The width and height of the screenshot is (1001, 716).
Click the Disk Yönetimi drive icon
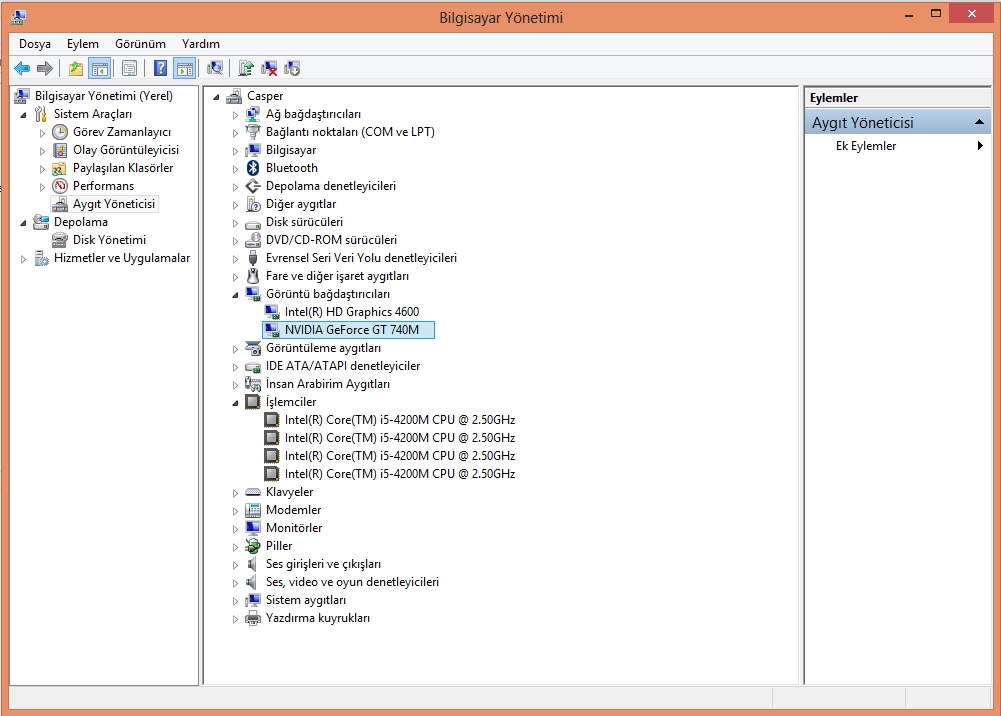[x=59, y=240]
